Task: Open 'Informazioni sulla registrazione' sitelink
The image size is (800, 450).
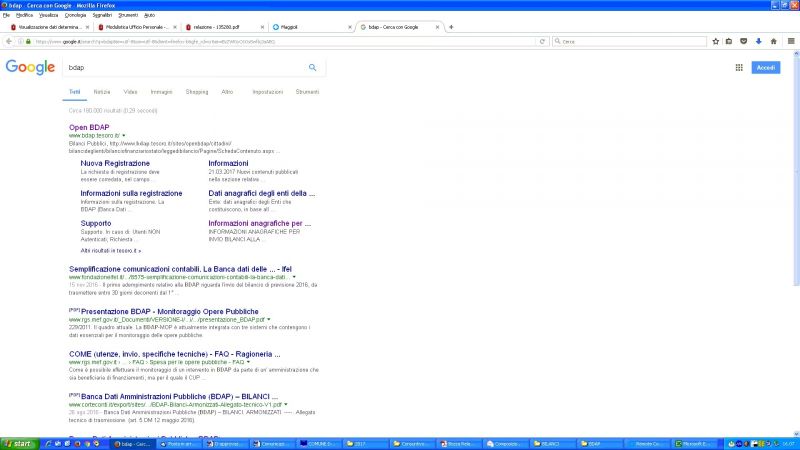Action: (x=131, y=193)
